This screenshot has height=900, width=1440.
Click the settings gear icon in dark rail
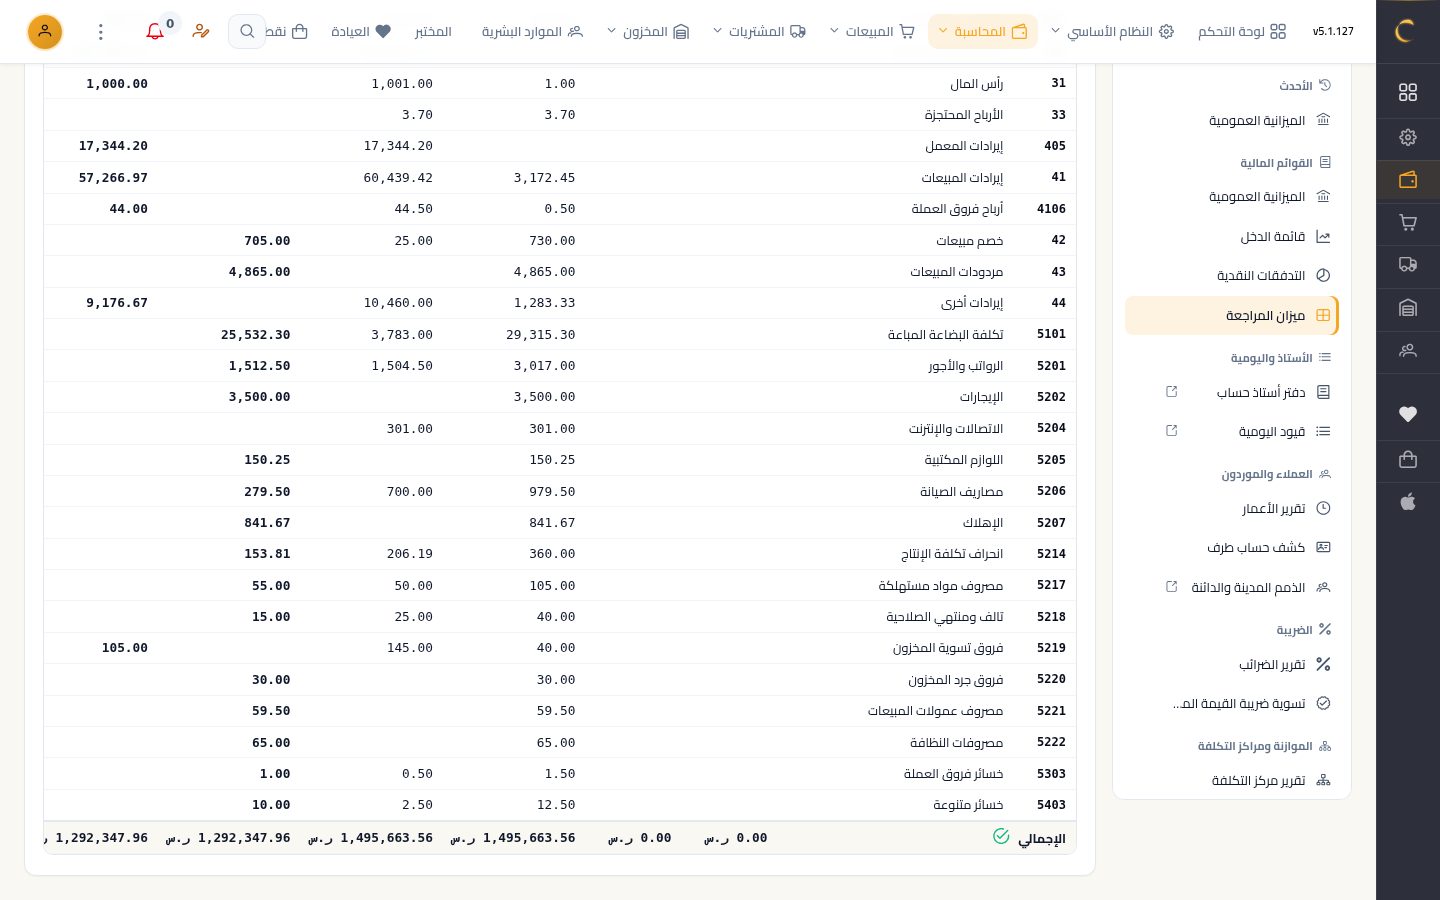coord(1408,137)
